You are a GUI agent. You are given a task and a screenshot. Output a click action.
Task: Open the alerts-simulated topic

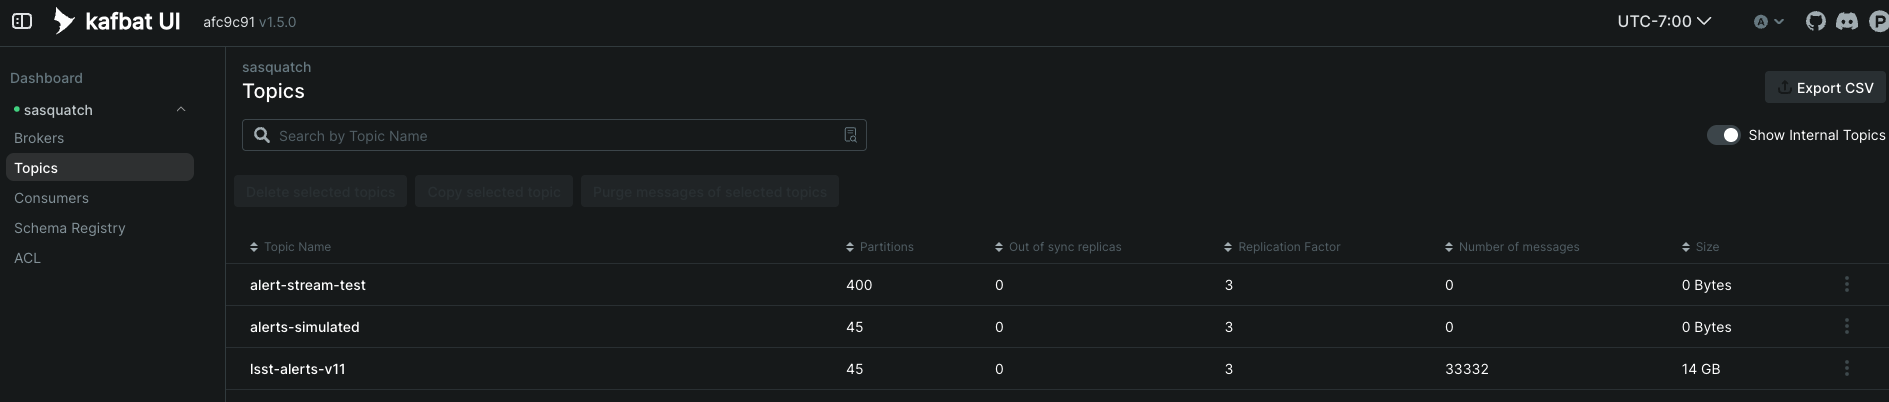[305, 327]
